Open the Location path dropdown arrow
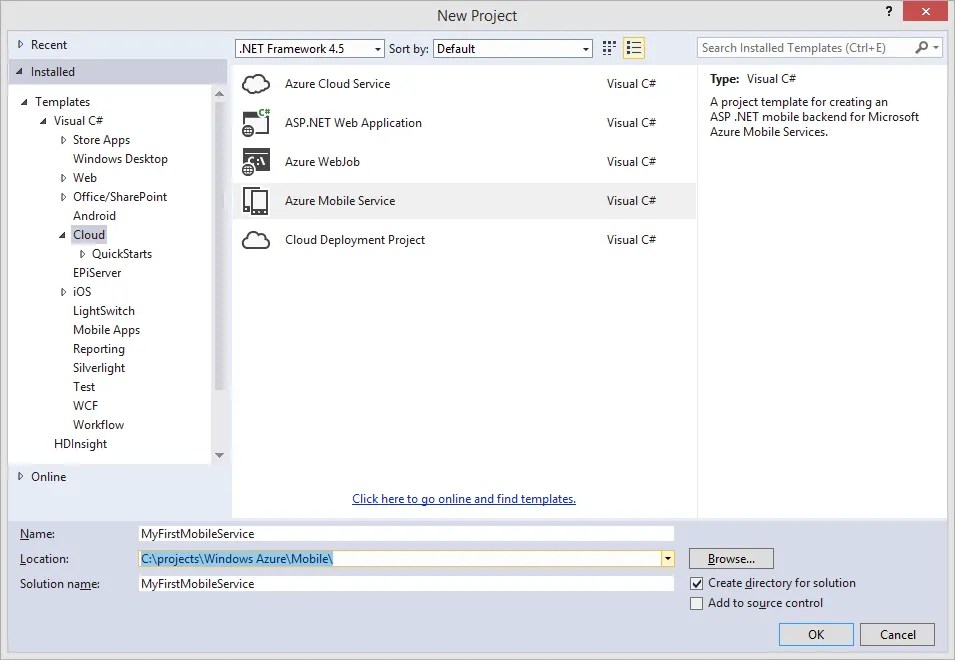The height and width of the screenshot is (660, 955). pos(668,558)
